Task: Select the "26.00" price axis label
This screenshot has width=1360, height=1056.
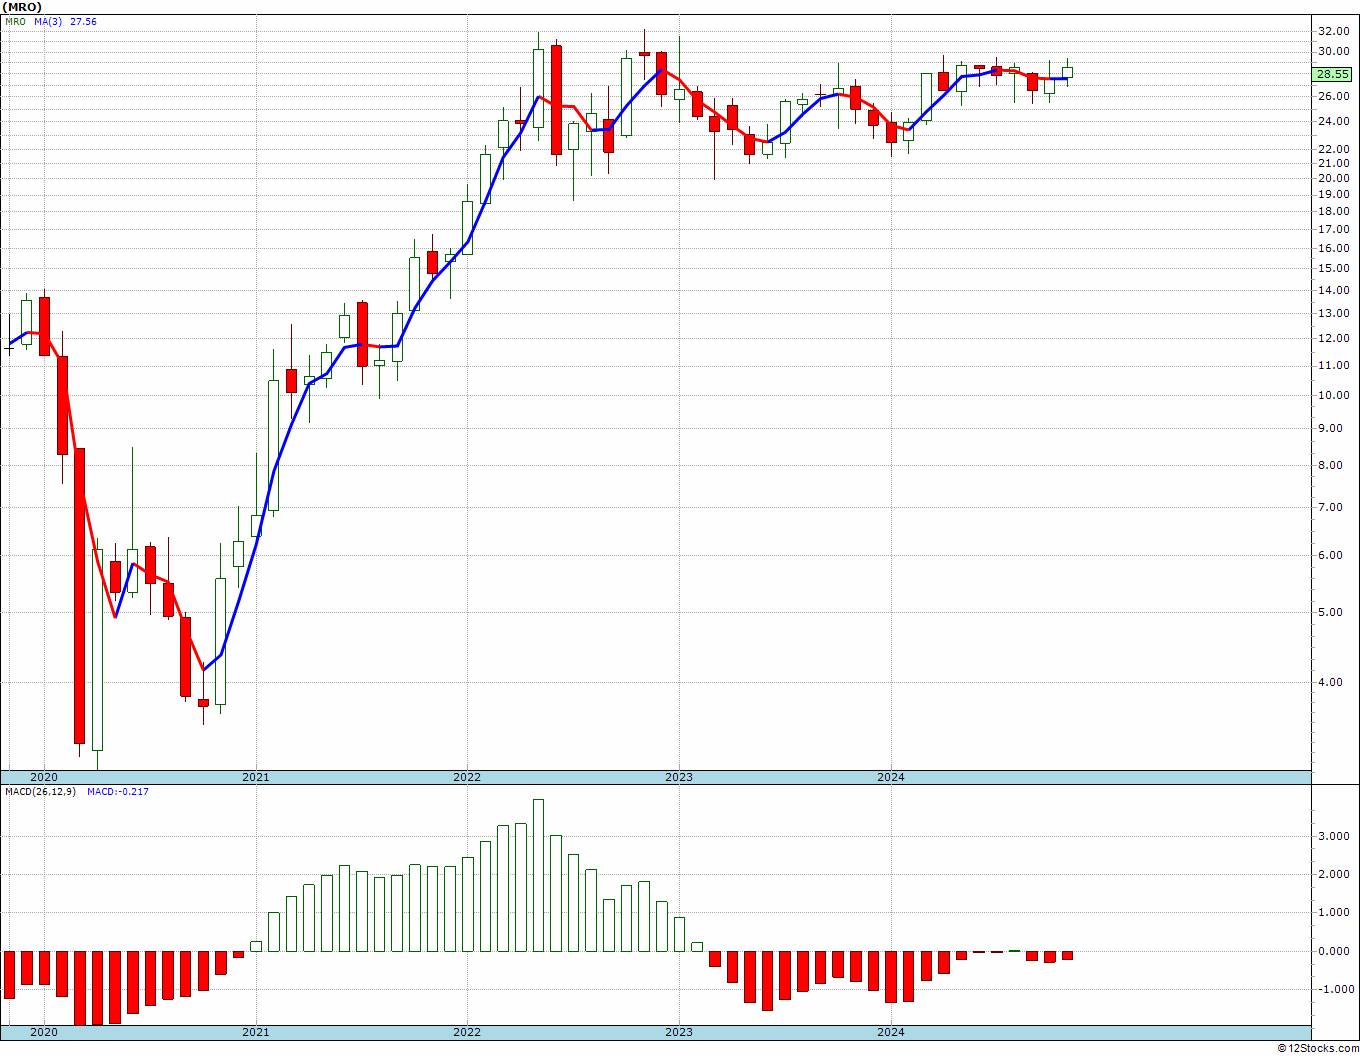Action: pyautogui.click(x=1332, y=97)
